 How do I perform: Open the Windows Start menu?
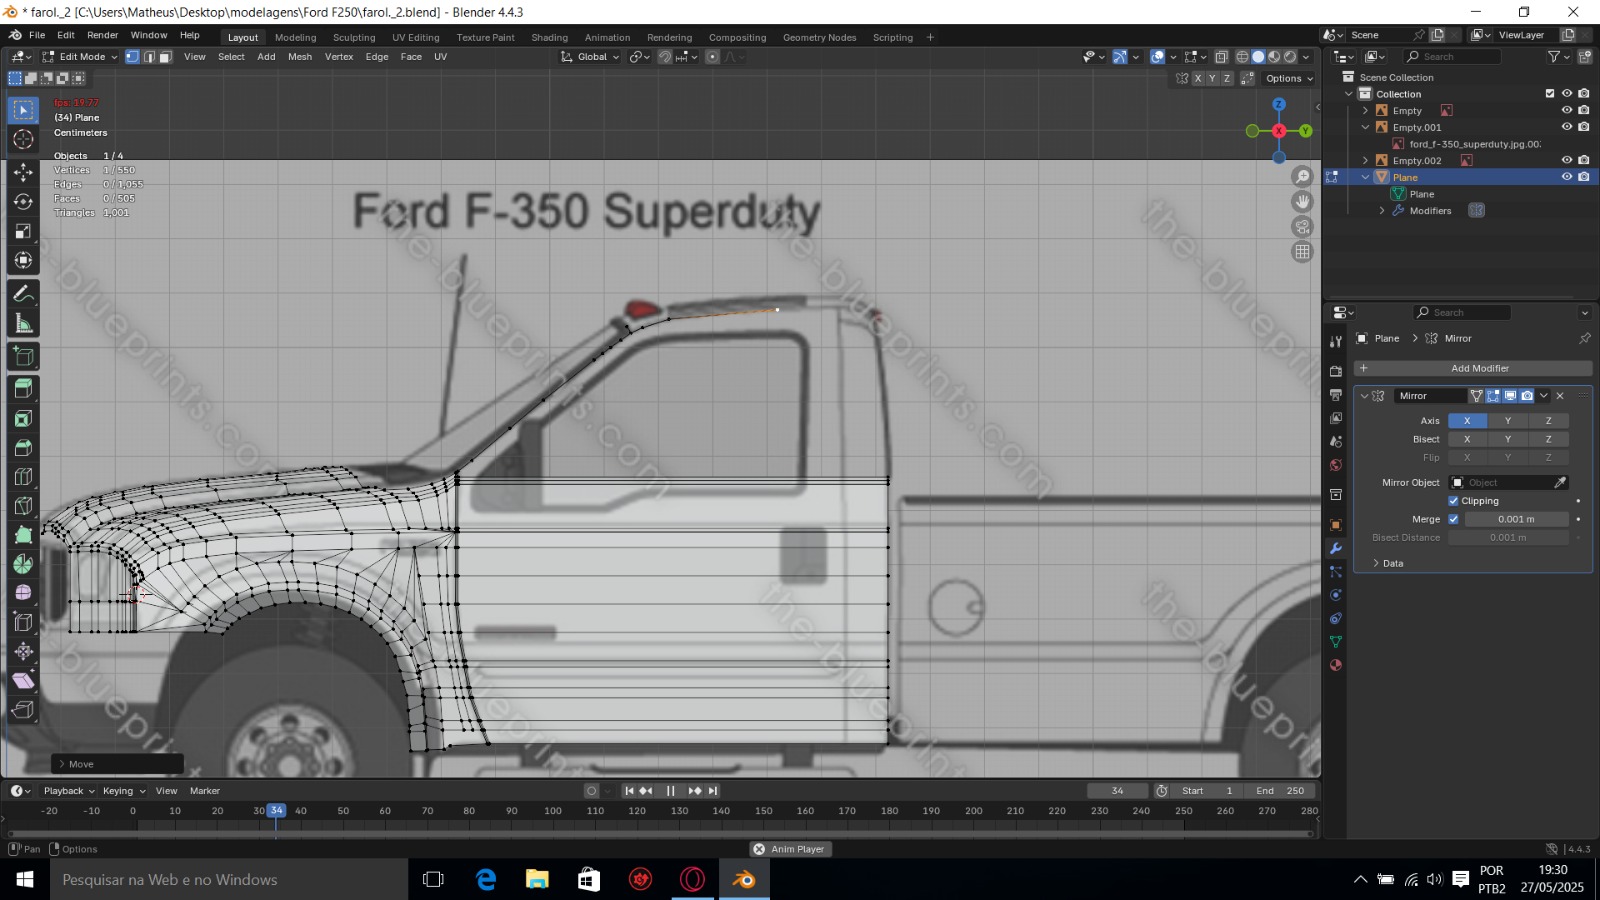(25, 879)
